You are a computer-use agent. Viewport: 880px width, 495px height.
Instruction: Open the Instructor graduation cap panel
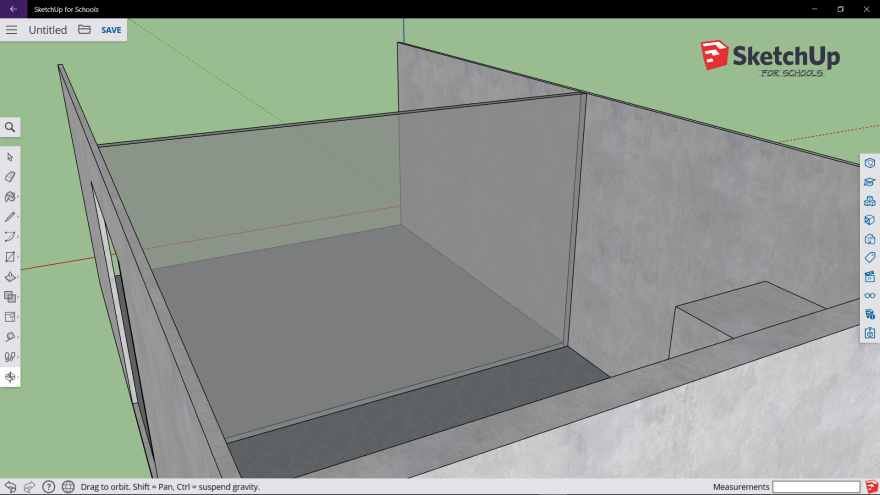[x=870, y=182]
